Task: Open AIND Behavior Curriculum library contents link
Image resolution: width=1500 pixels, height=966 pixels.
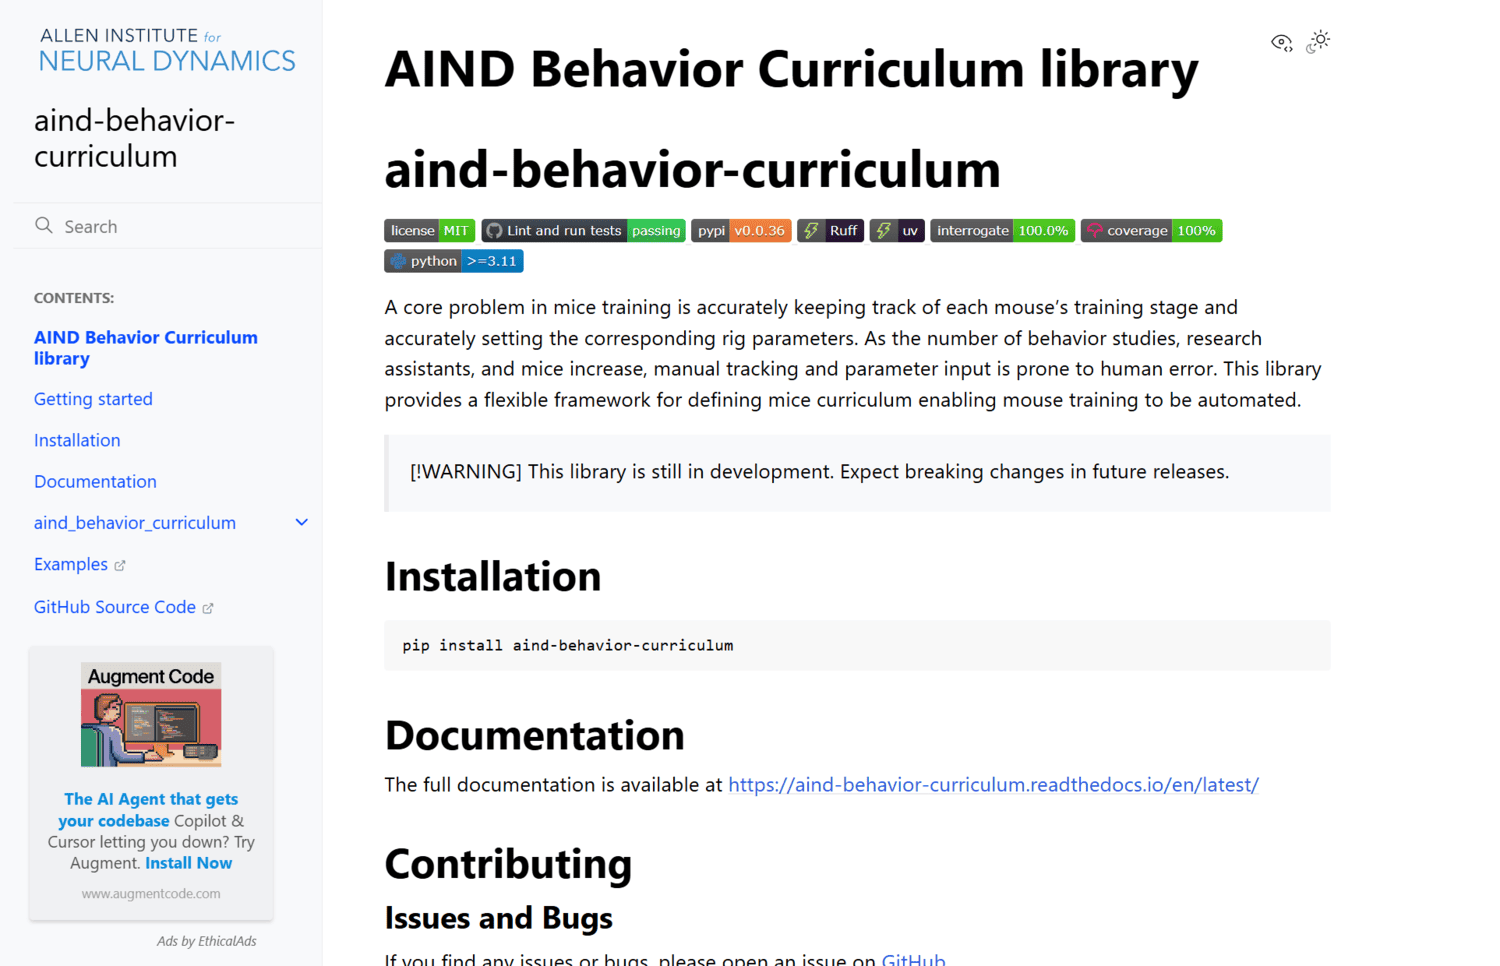Action: point(146,348)
